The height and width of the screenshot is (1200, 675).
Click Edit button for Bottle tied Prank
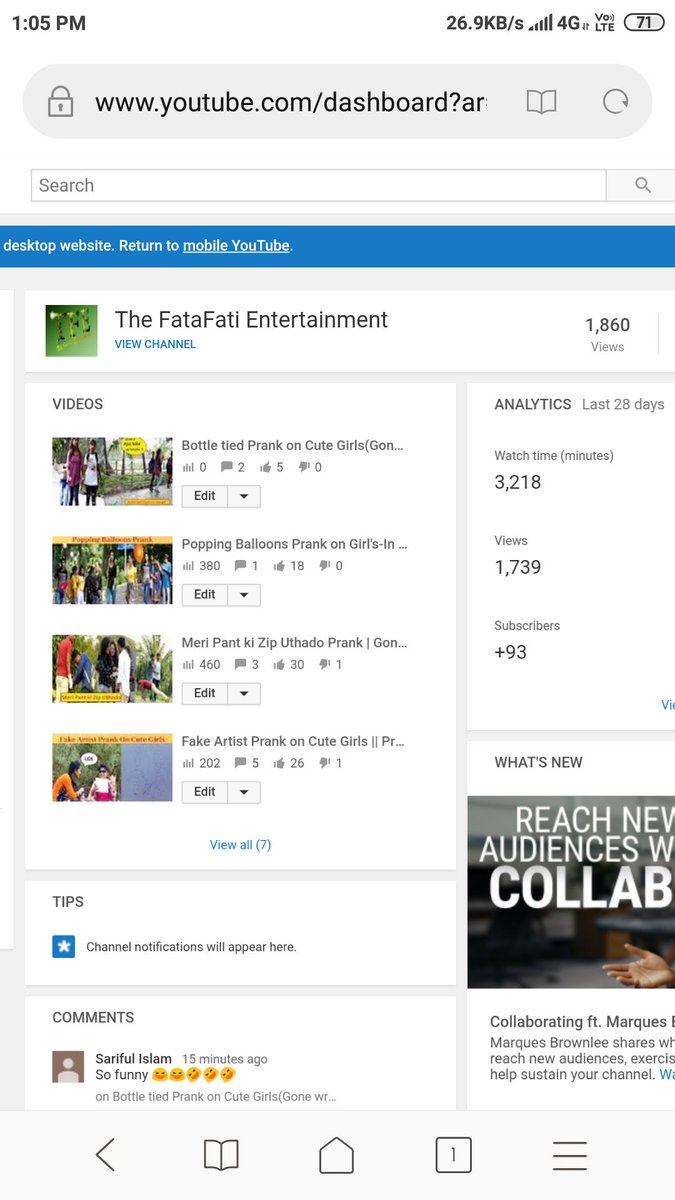(205, 496)
